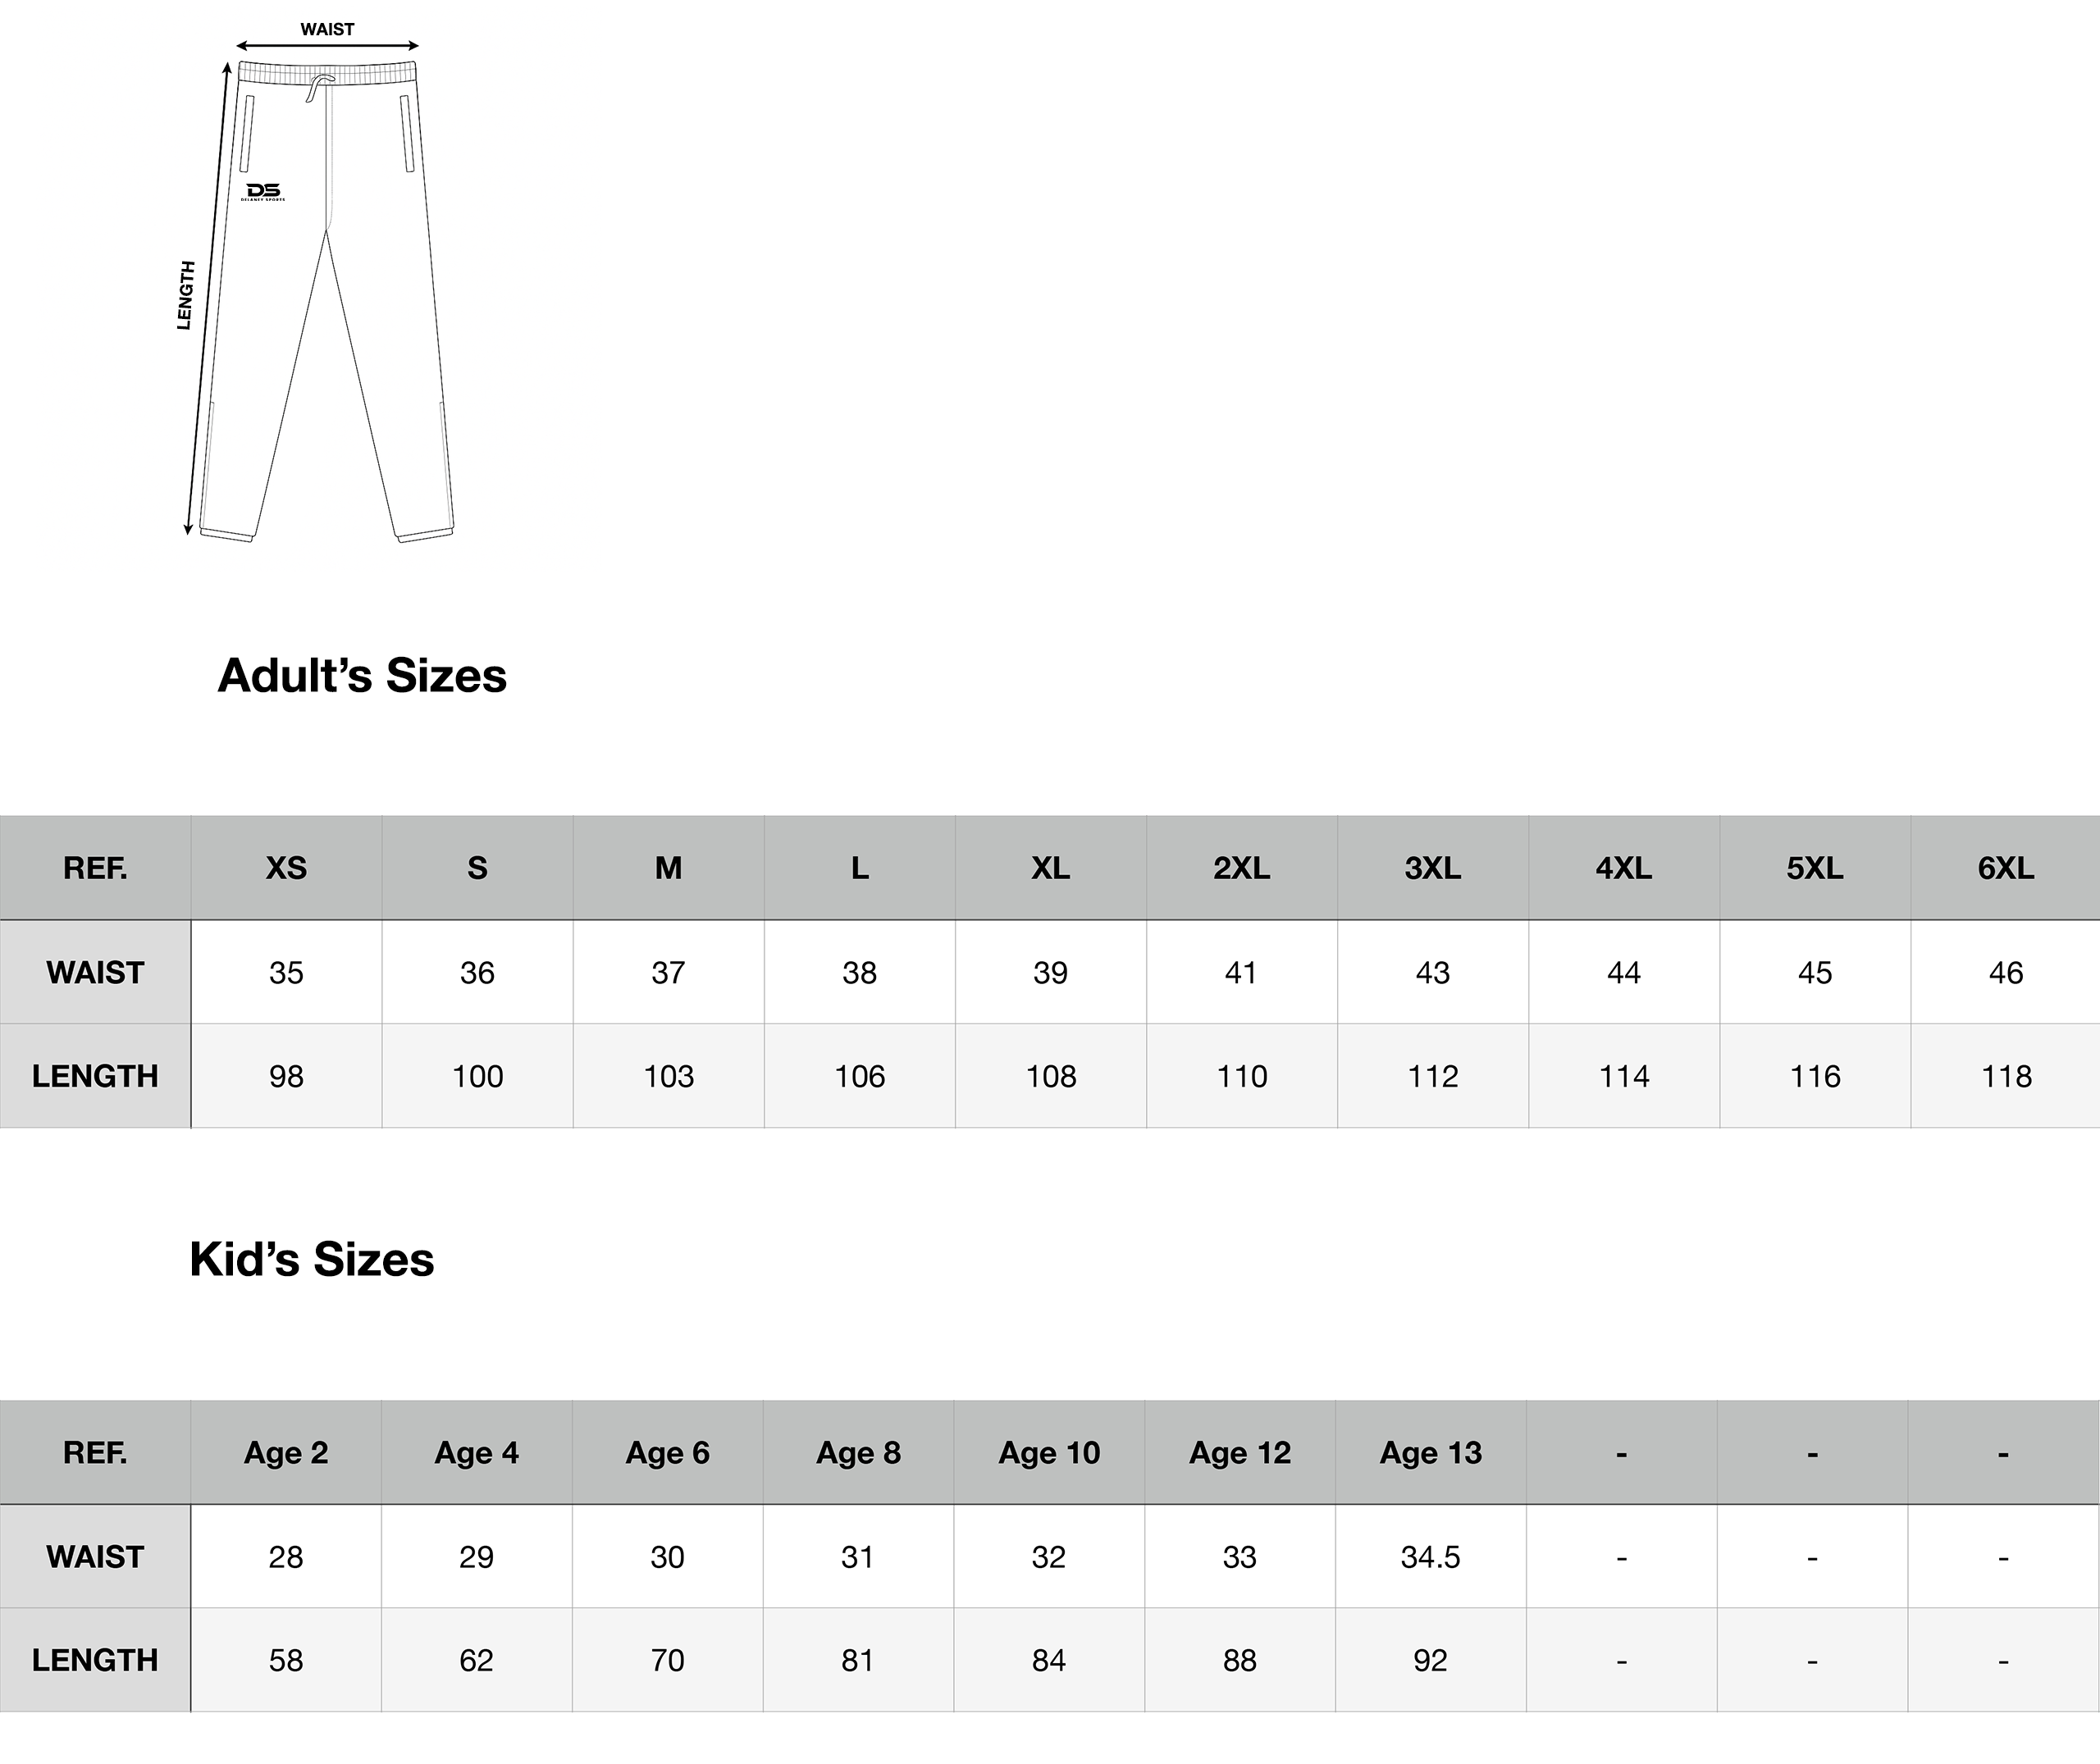Click the adult waist value 39

1050,973
